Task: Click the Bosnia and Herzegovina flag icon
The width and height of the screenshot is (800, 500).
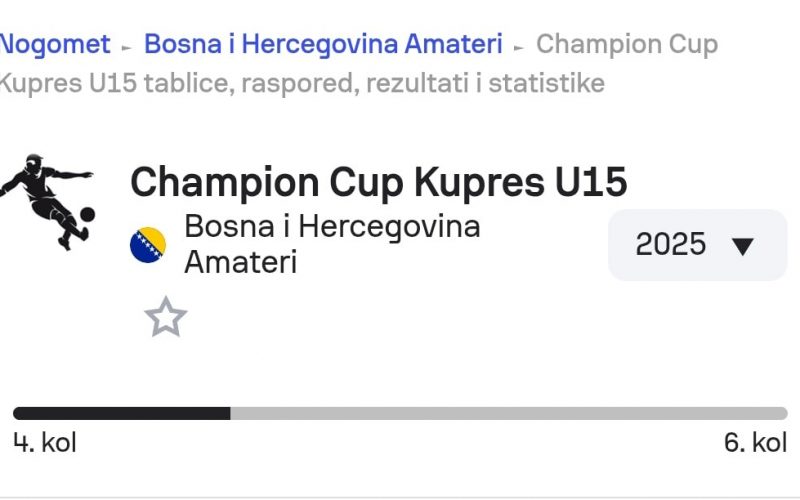Action: pyautogui.click(x=148, y=245)
